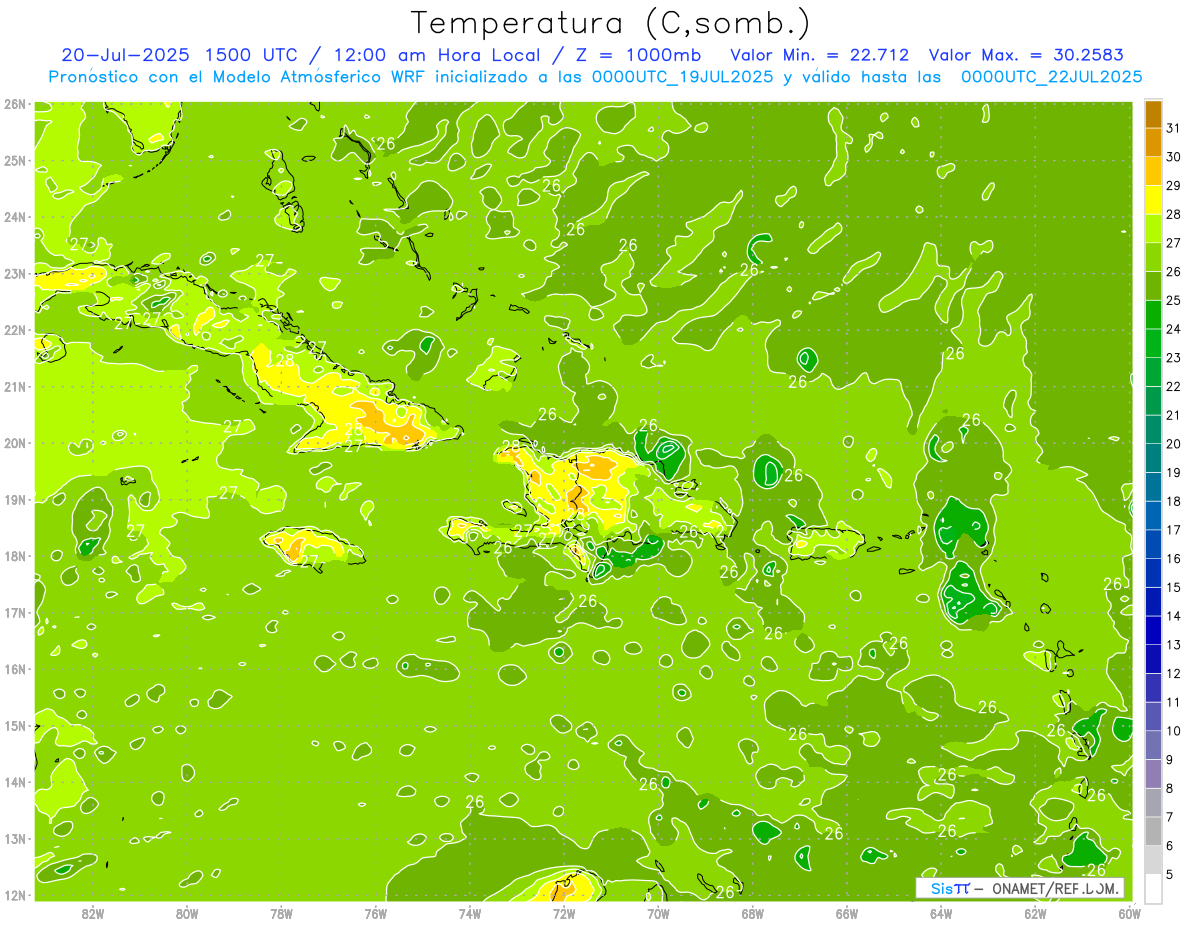Click the 62W longitude axis label
Screen dimensions: 1200x927
pos(1035,913)
